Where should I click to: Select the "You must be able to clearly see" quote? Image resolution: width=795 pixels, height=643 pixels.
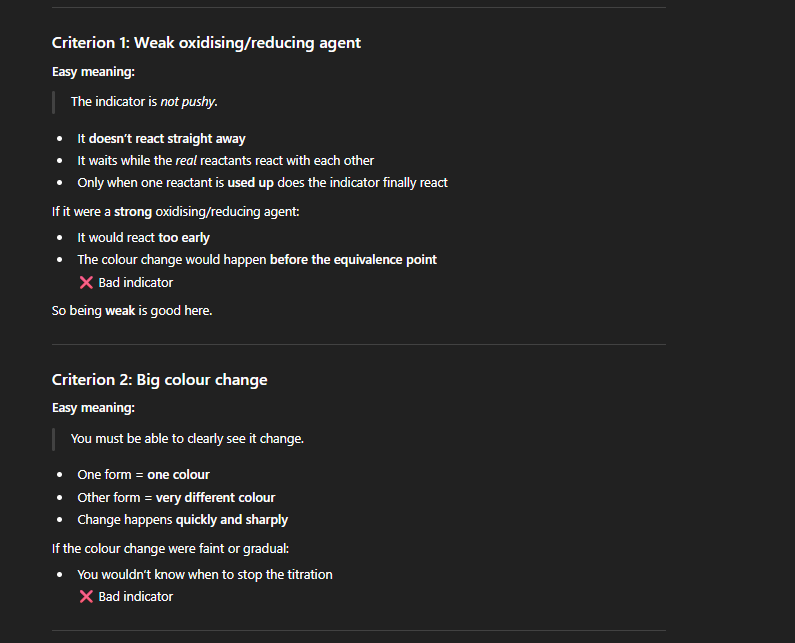[x=187, y=438]
